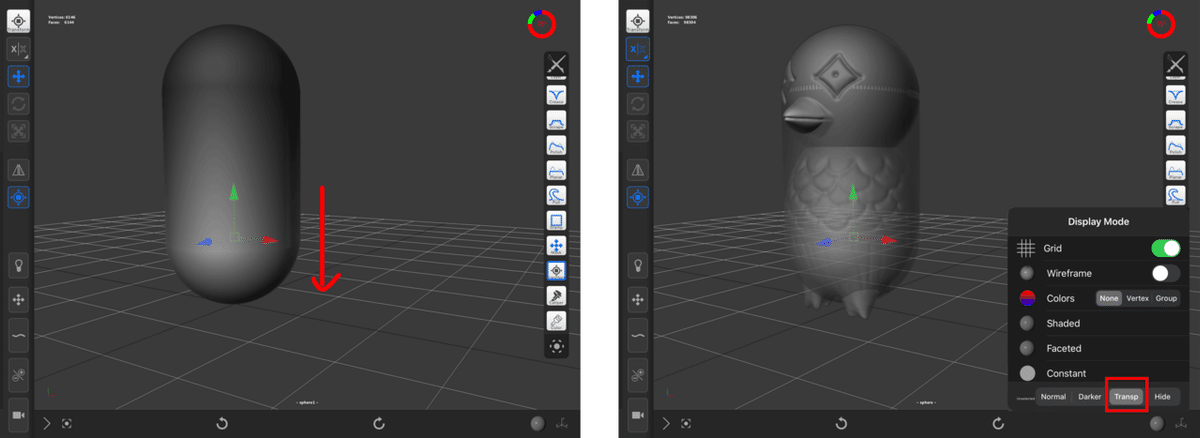The image size is (1200, 438).
Task: Select Polish brush in left screenshot
Action: point(557,146)
